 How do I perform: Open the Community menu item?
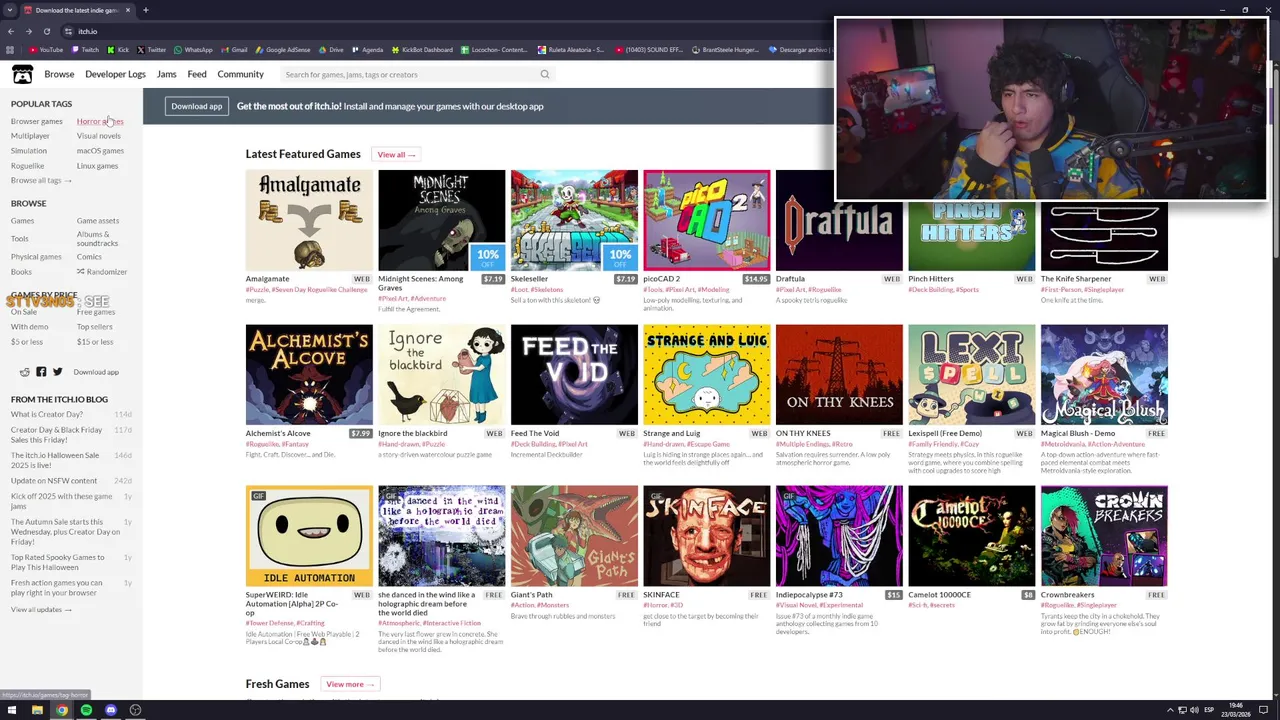[x=241, y=74]
